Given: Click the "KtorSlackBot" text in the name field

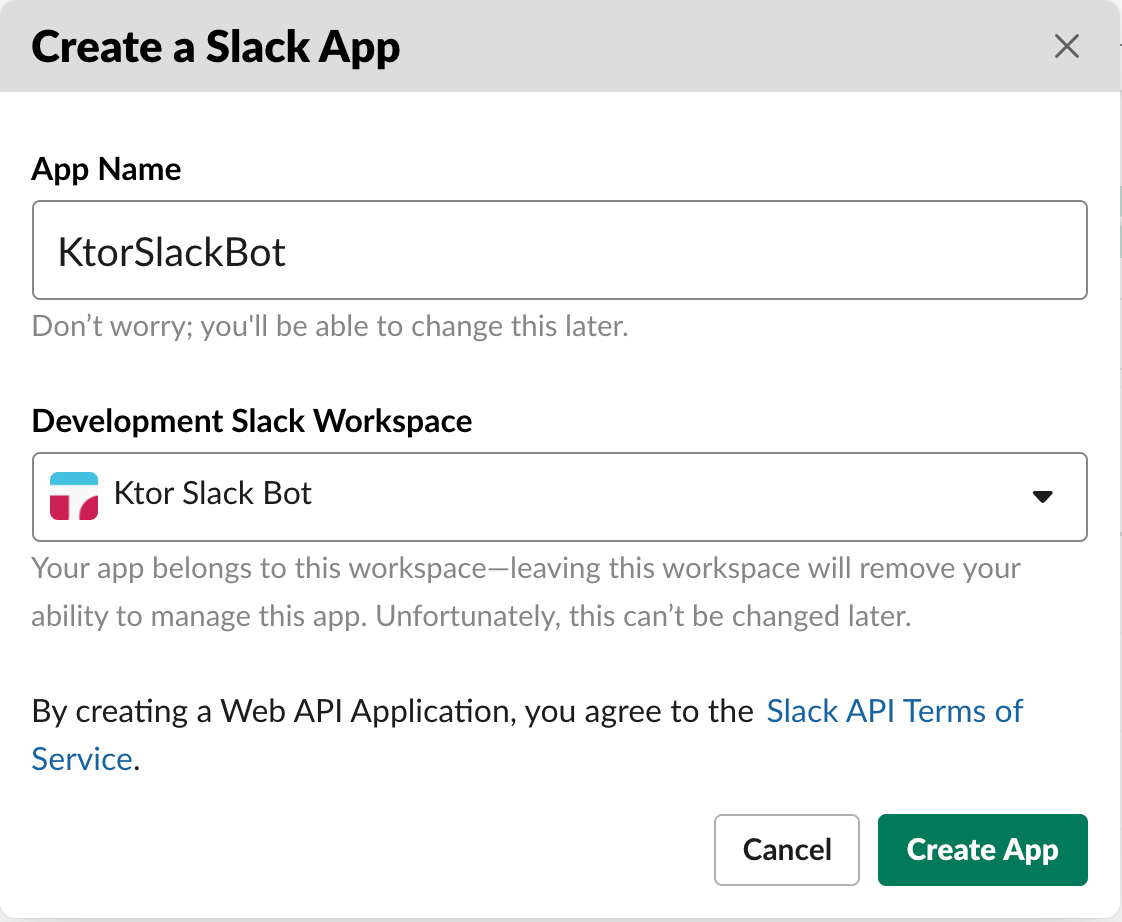Looking at the screenshot, I should click(172, 252).
